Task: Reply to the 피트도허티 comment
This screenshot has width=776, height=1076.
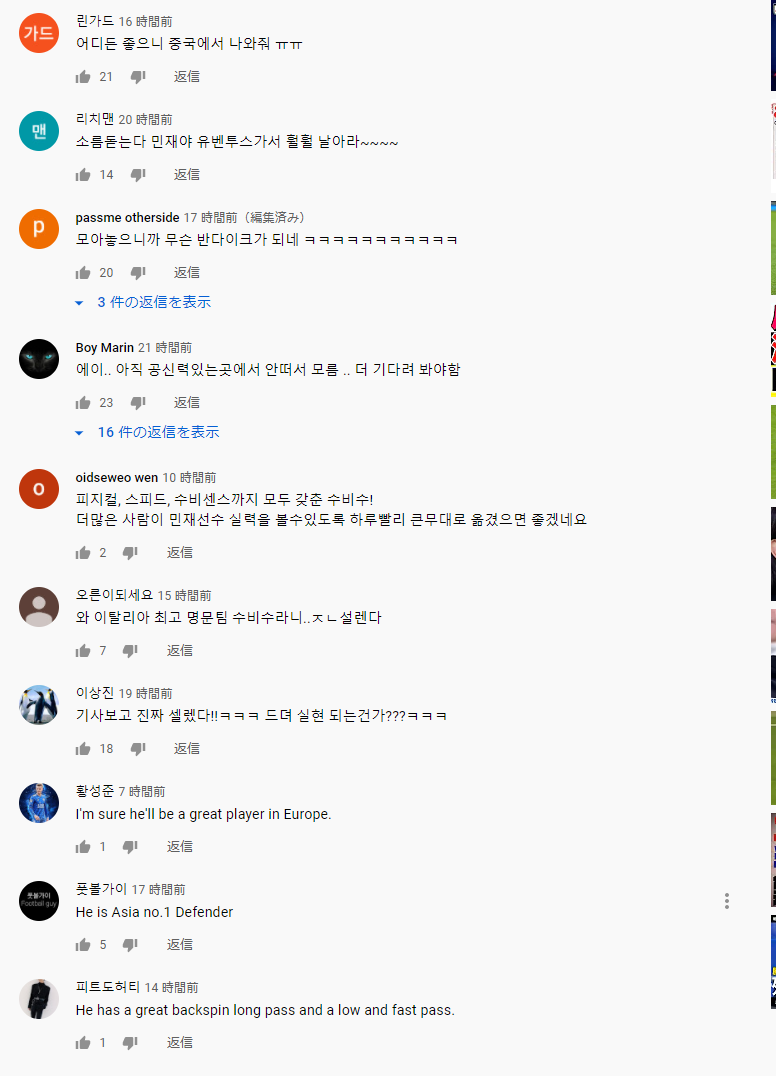Action: click(180, 1043)
